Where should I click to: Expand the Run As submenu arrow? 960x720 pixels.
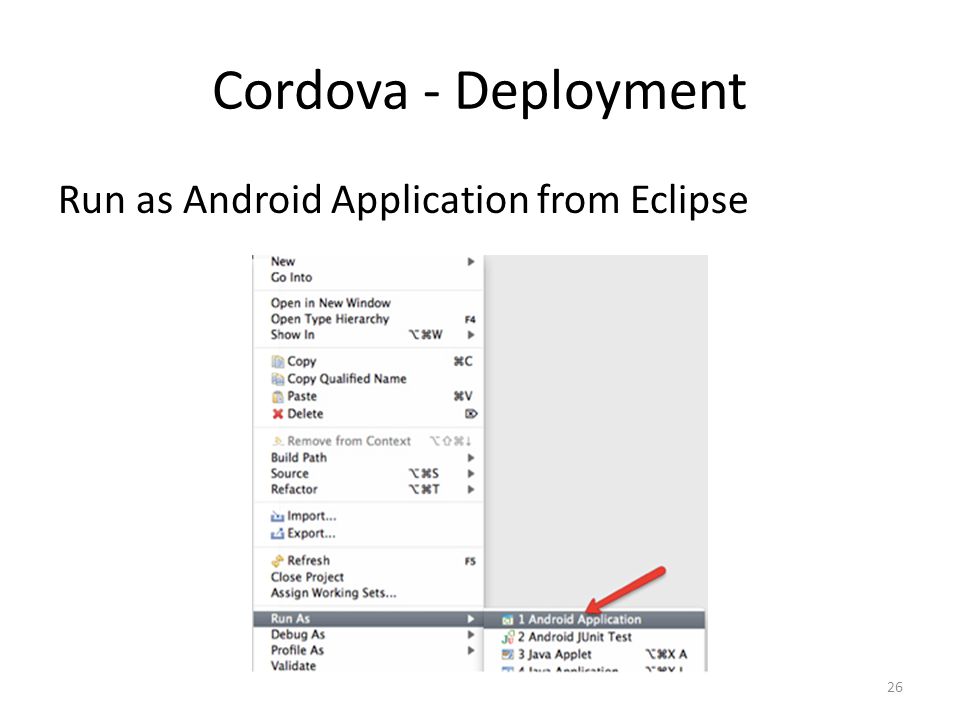click(471, 619)
